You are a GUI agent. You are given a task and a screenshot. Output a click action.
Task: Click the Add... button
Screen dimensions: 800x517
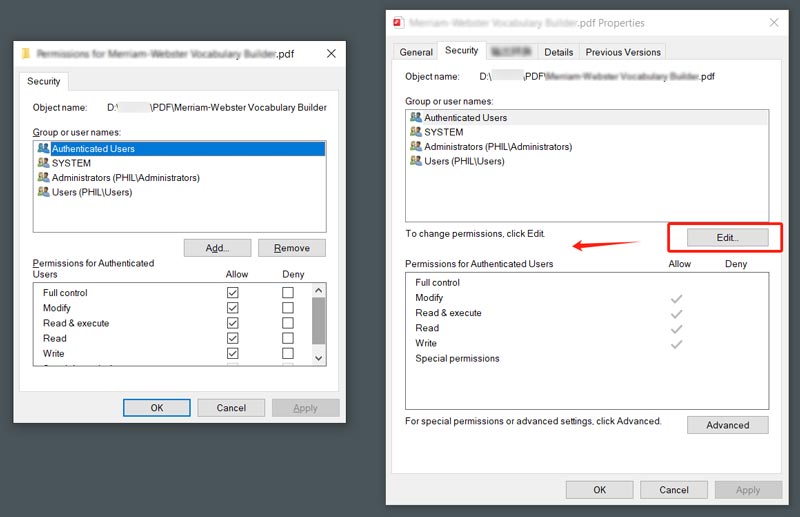(x=217, y=248)
